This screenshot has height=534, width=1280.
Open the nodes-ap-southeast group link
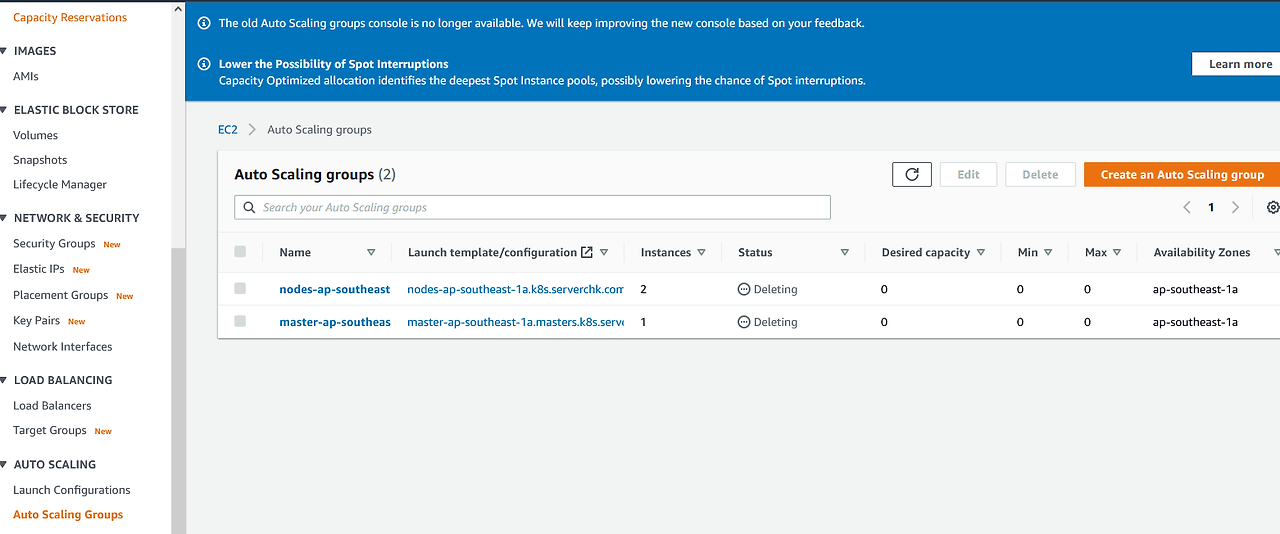pyautogui.click(x=335, y=289)
